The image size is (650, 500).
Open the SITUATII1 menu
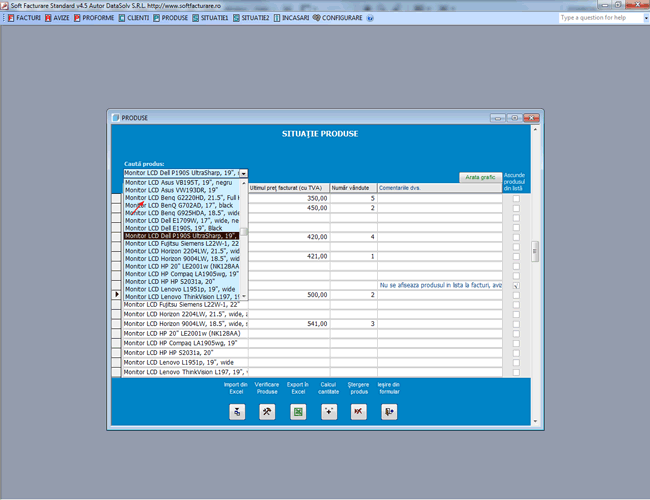[x=210, y=18]
